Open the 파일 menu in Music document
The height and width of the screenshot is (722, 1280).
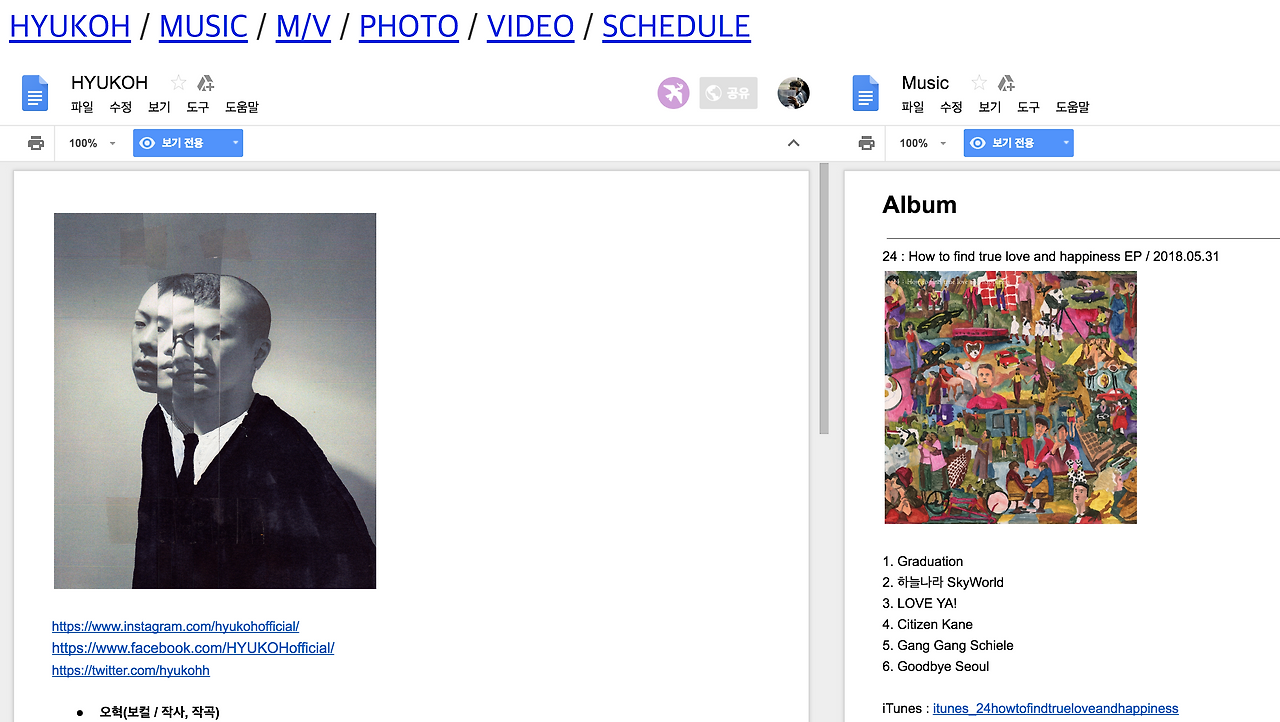(913, 107)
